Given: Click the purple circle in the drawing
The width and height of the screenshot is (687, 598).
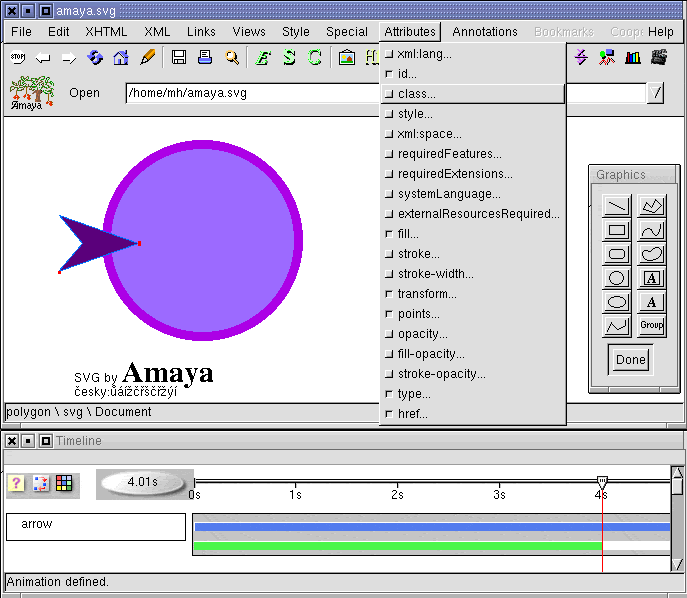Looking at the screenshot, I should 202,240.
